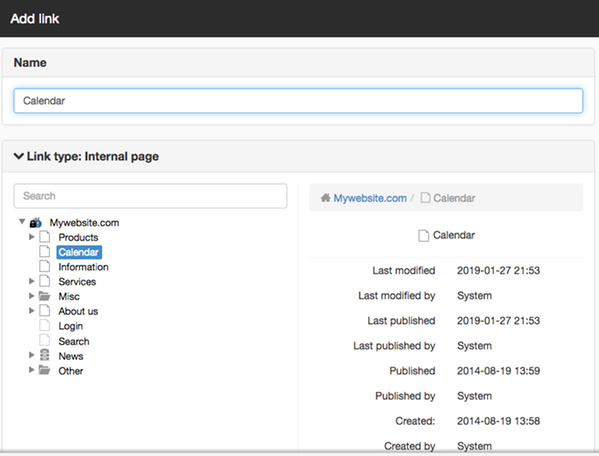
Task: Collapse the Mywebsite.com root node
Action: 22,222
